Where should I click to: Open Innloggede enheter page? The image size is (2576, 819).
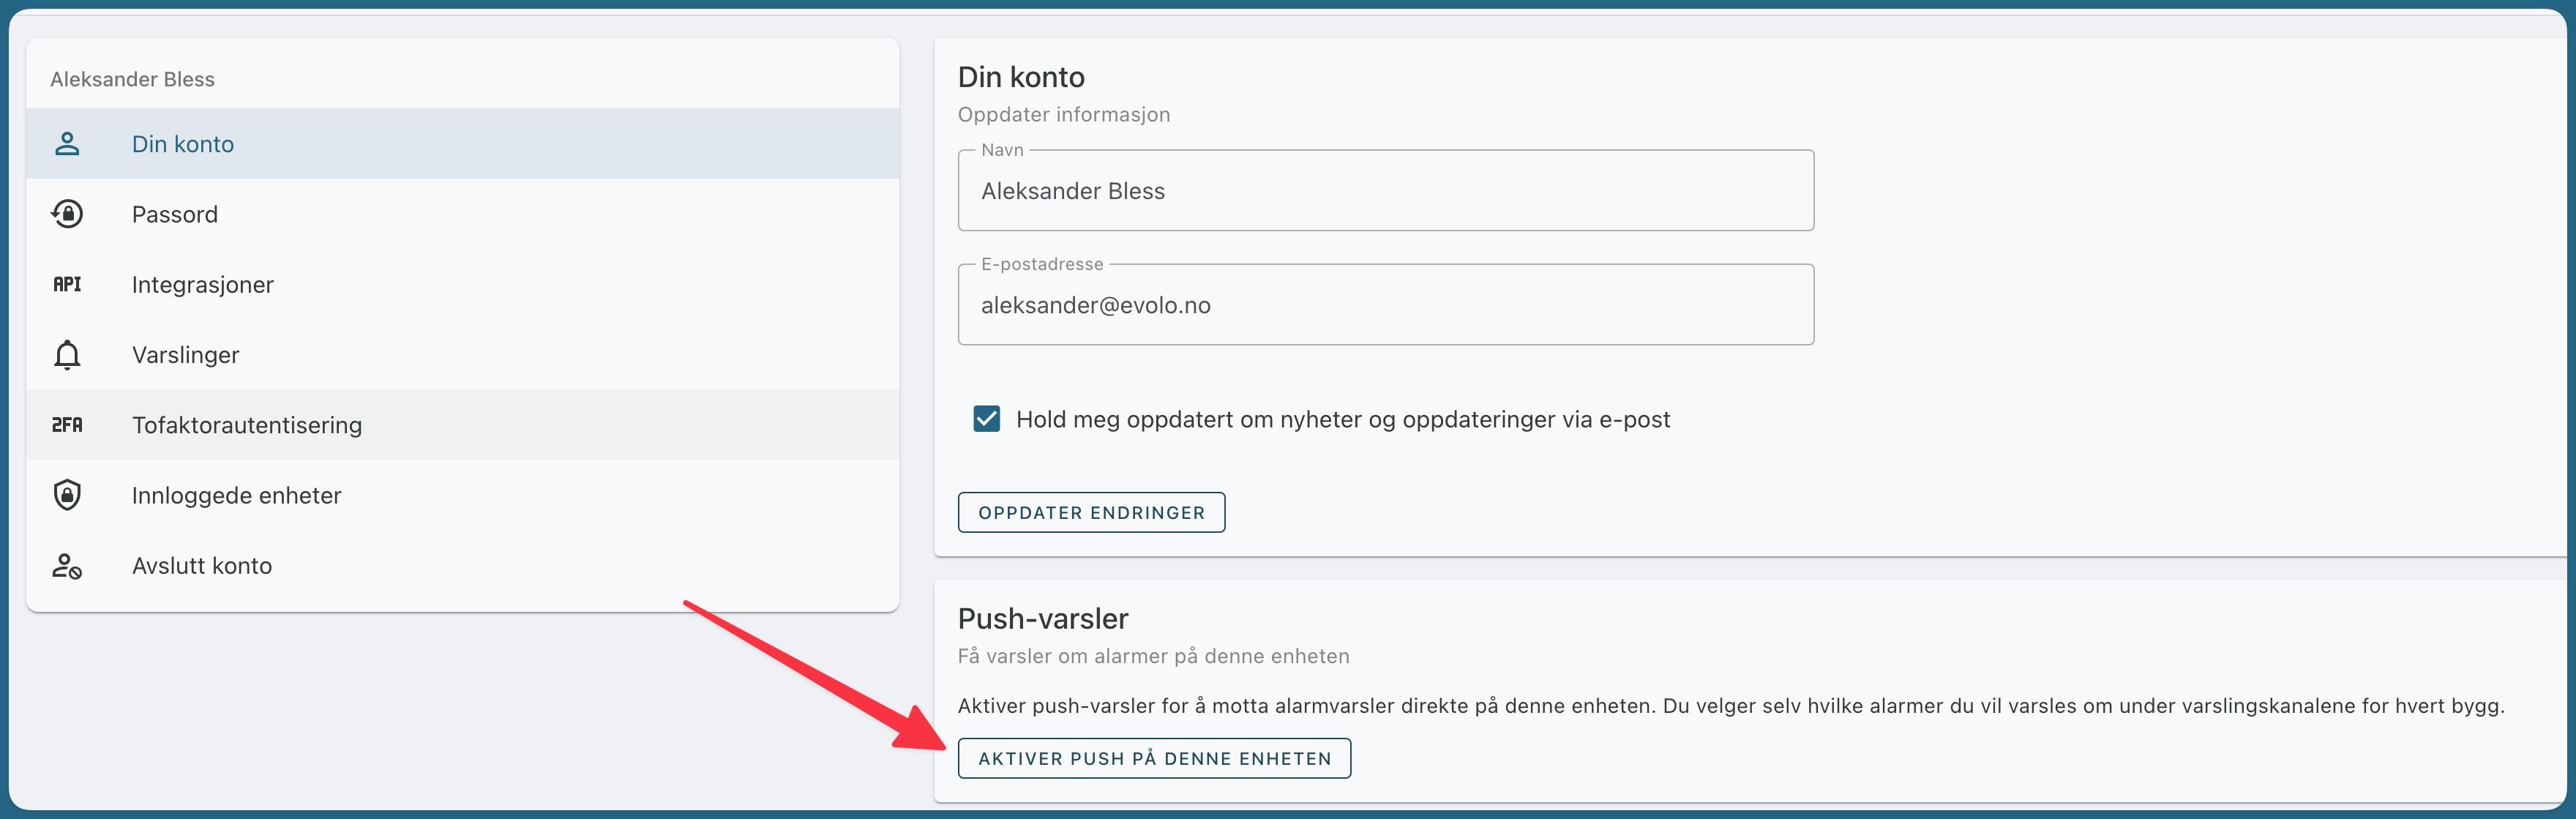(463, 495)
